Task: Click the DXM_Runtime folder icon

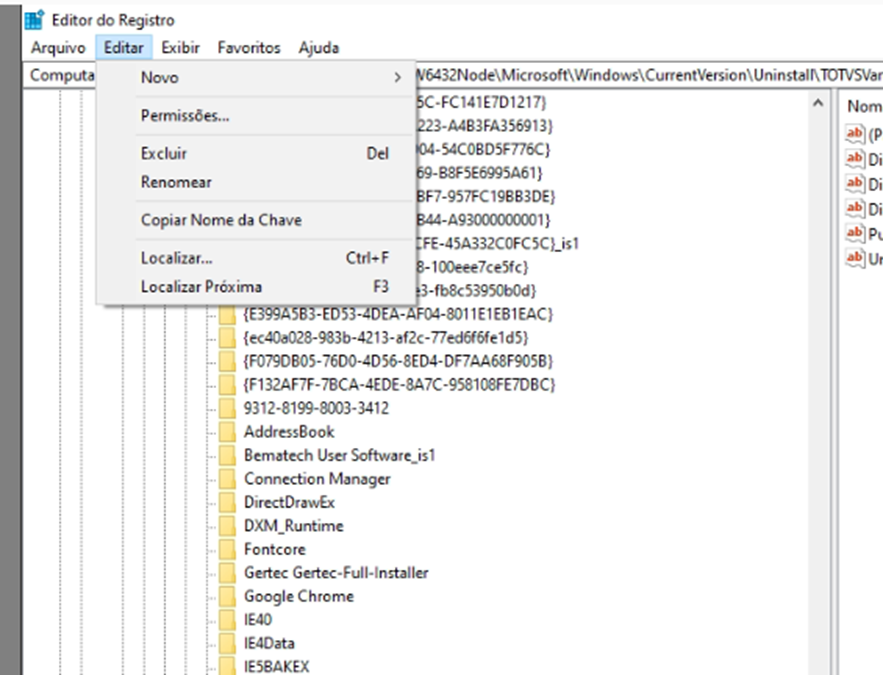Action: click(228, 526)
